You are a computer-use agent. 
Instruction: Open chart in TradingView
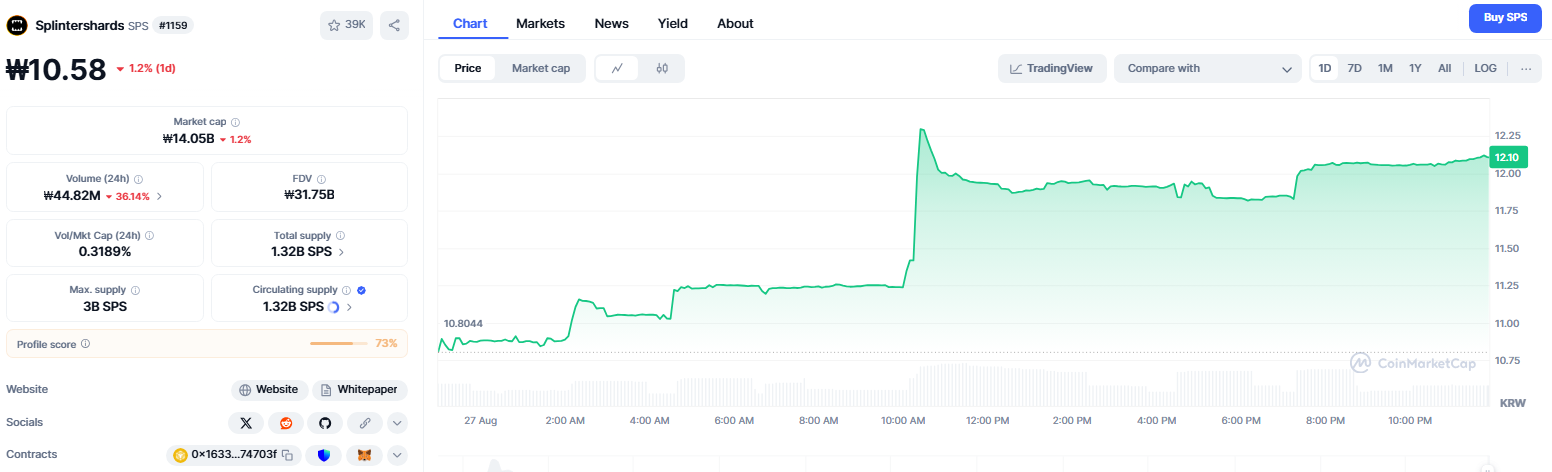1052,68
